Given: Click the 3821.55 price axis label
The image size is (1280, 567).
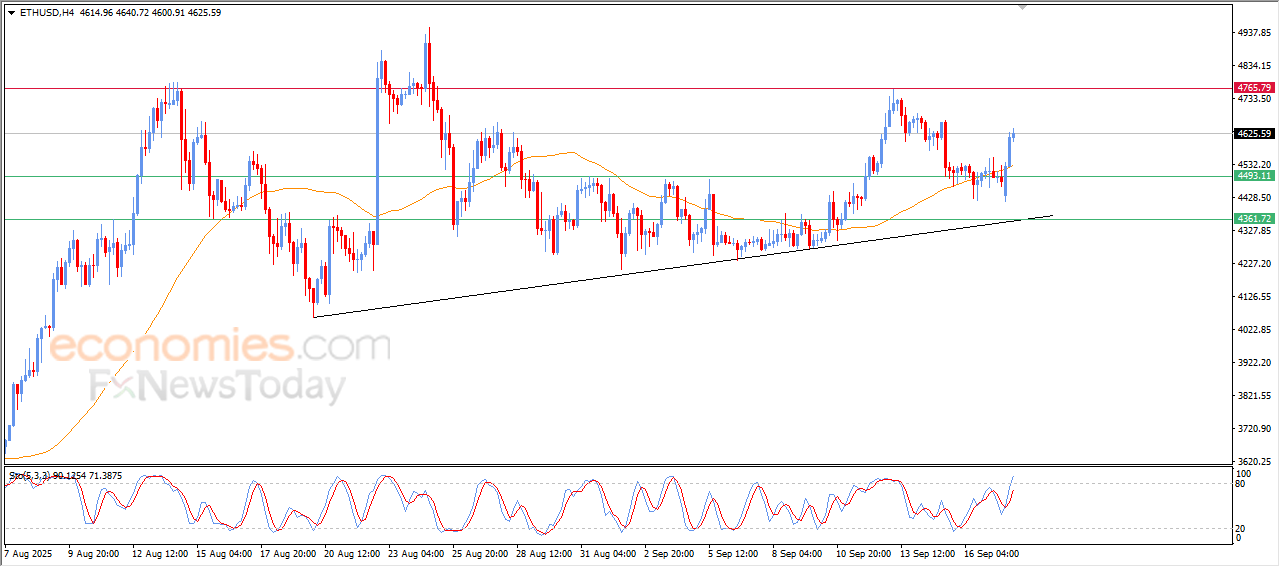Looking at the screenshot, I should [x=1254, y=396].
